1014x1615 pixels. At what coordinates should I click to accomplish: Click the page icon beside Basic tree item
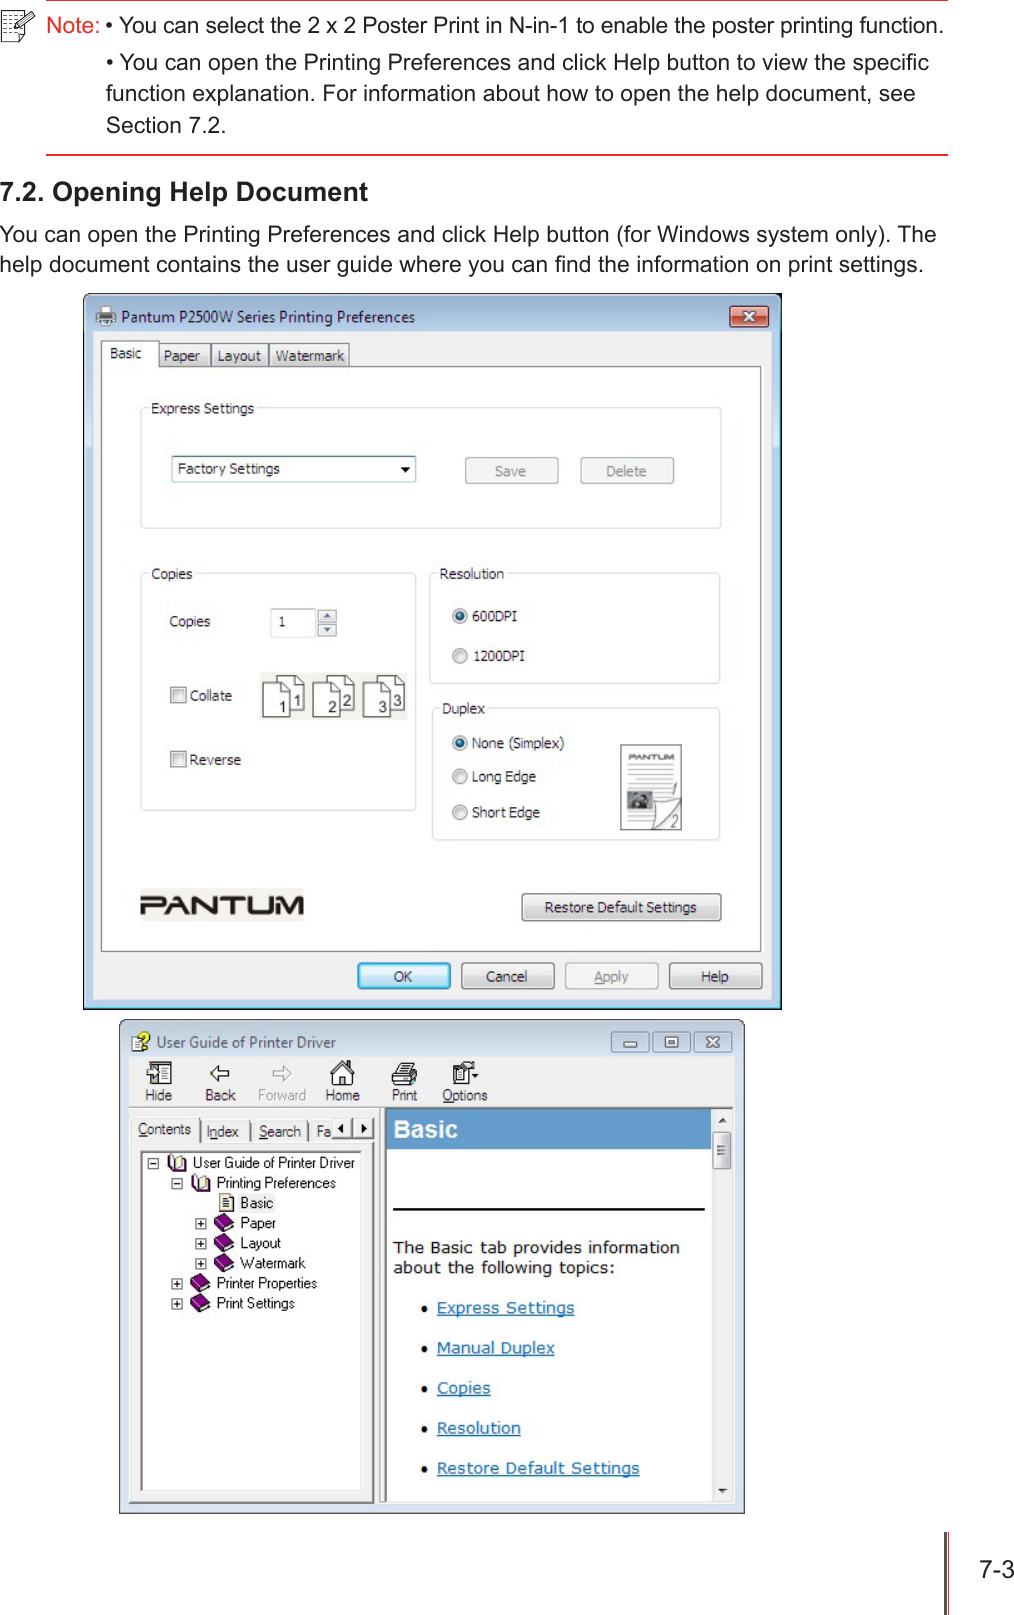click(227, 1203)
